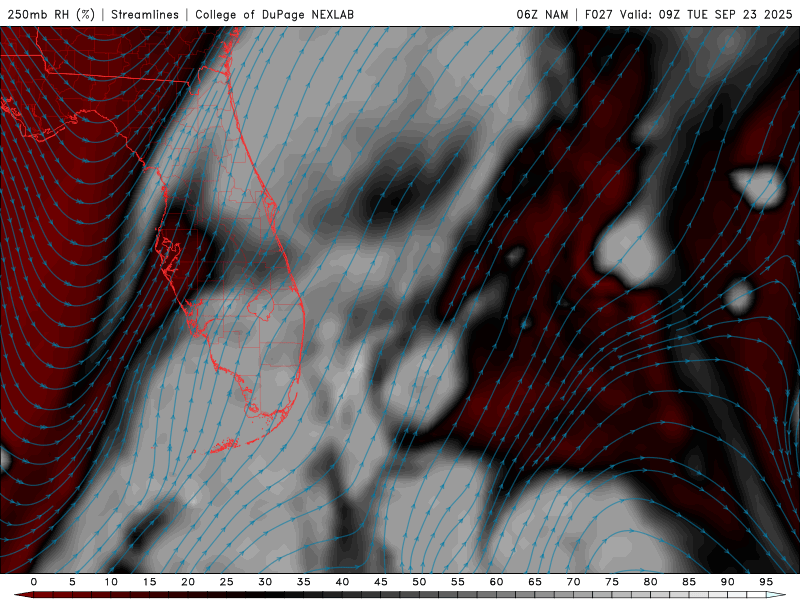The image size is (800, 600).
Task: Click the colorbar label "75"
Action: tap(612, 582)
